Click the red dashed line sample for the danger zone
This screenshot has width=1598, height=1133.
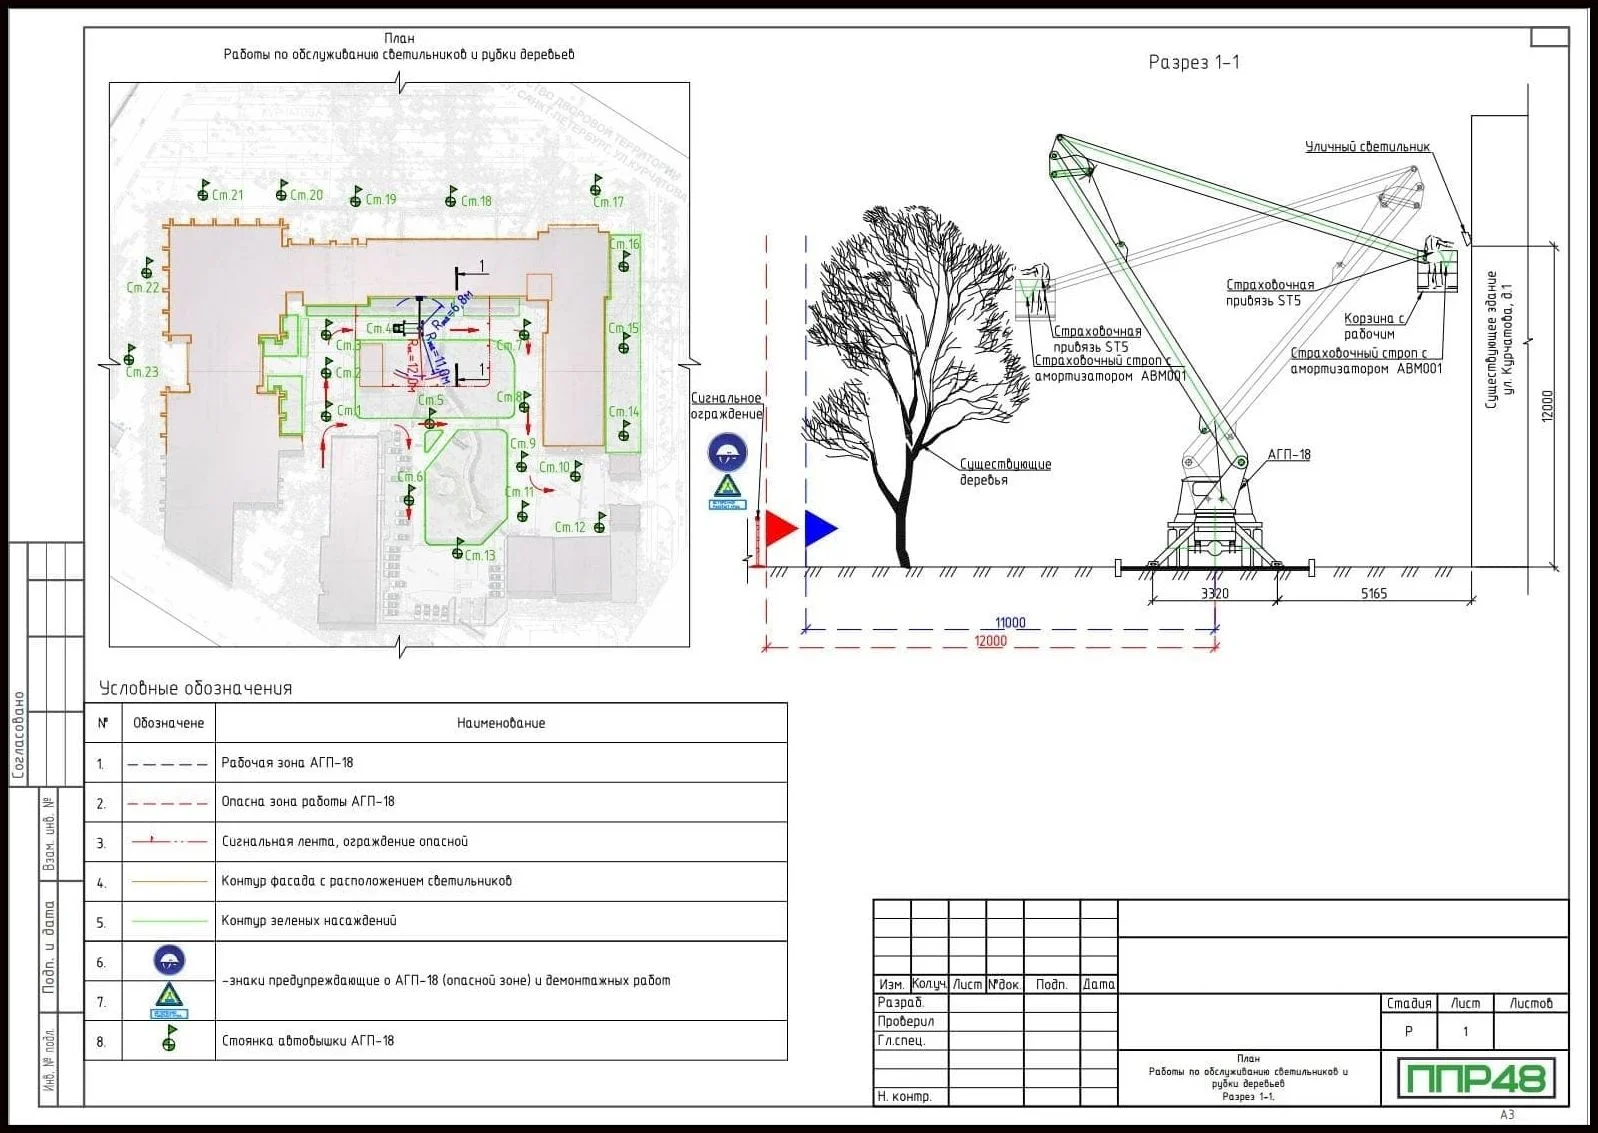[167, 802]
